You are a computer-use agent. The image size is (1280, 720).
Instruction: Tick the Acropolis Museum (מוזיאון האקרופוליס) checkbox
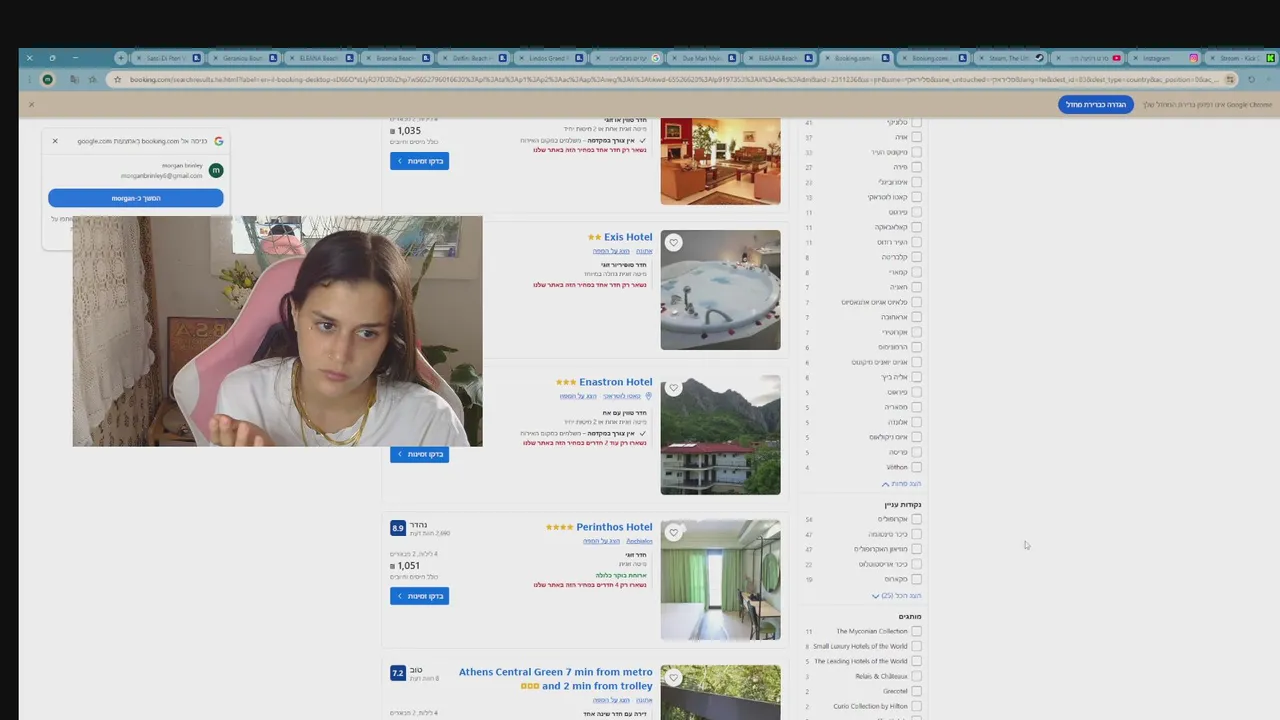(916, 549)
